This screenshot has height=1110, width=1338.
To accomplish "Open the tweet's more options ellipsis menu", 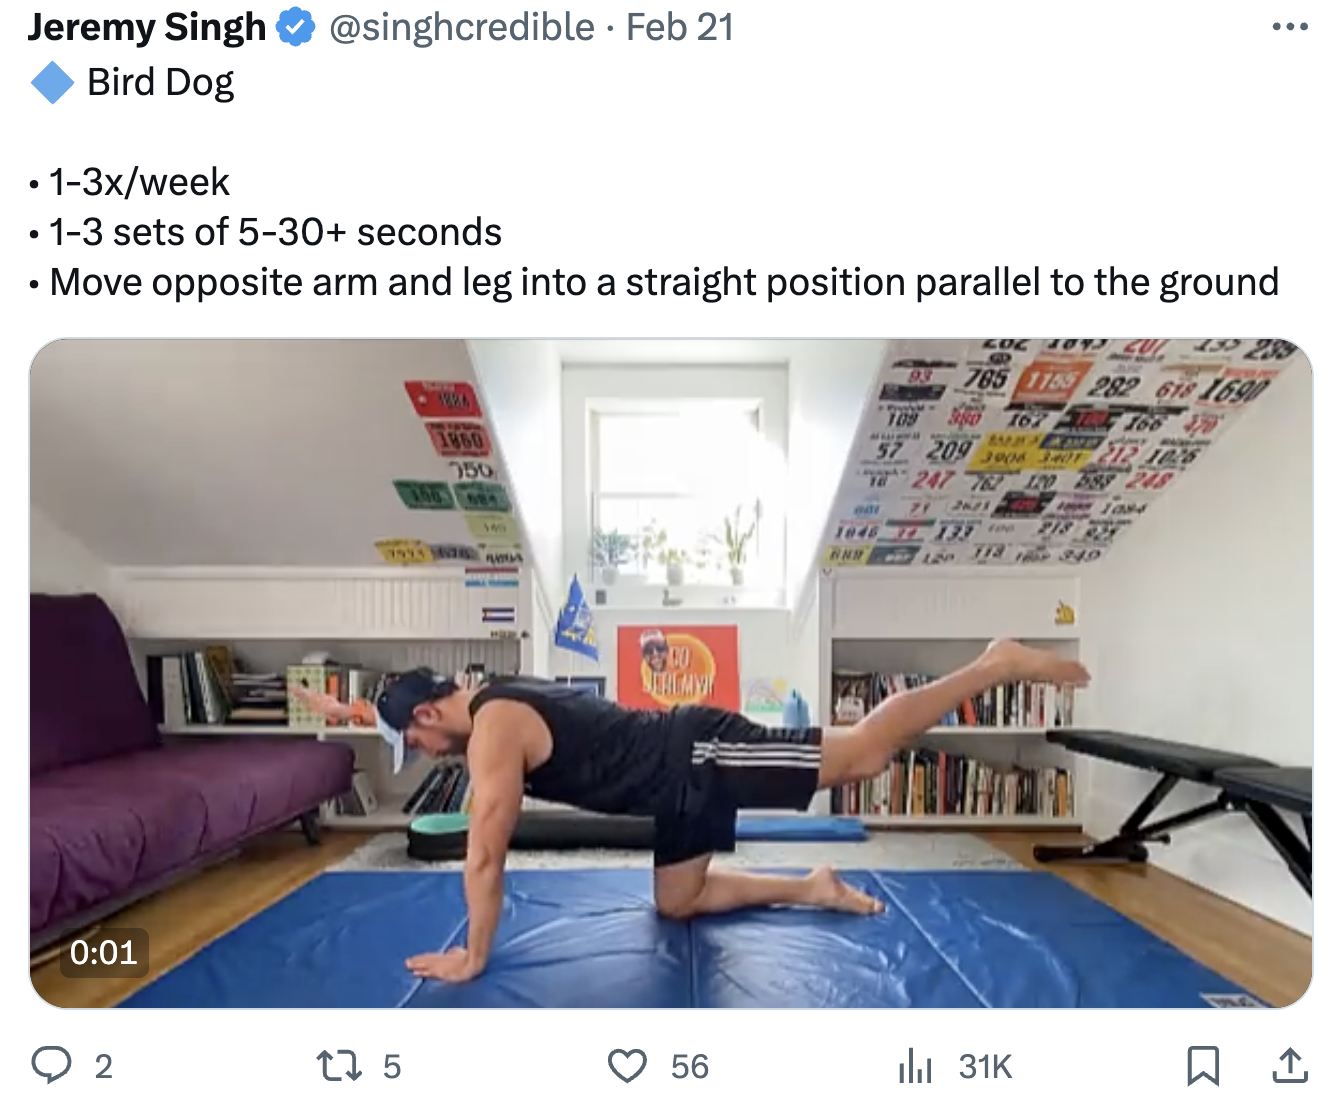I will point(1289,27).
